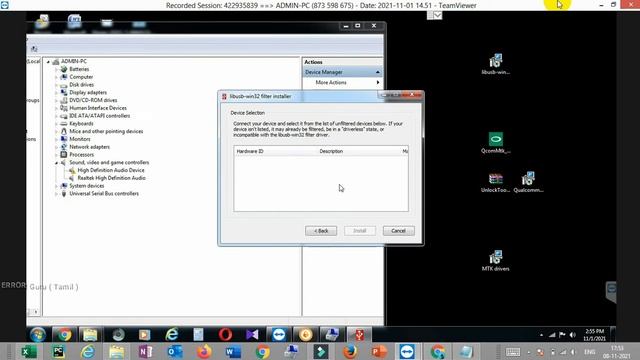The height and width of the screenshot is (360, 640).
Task: Select IDE ATA/ATAPI controllers
Action: pos(100,116)
